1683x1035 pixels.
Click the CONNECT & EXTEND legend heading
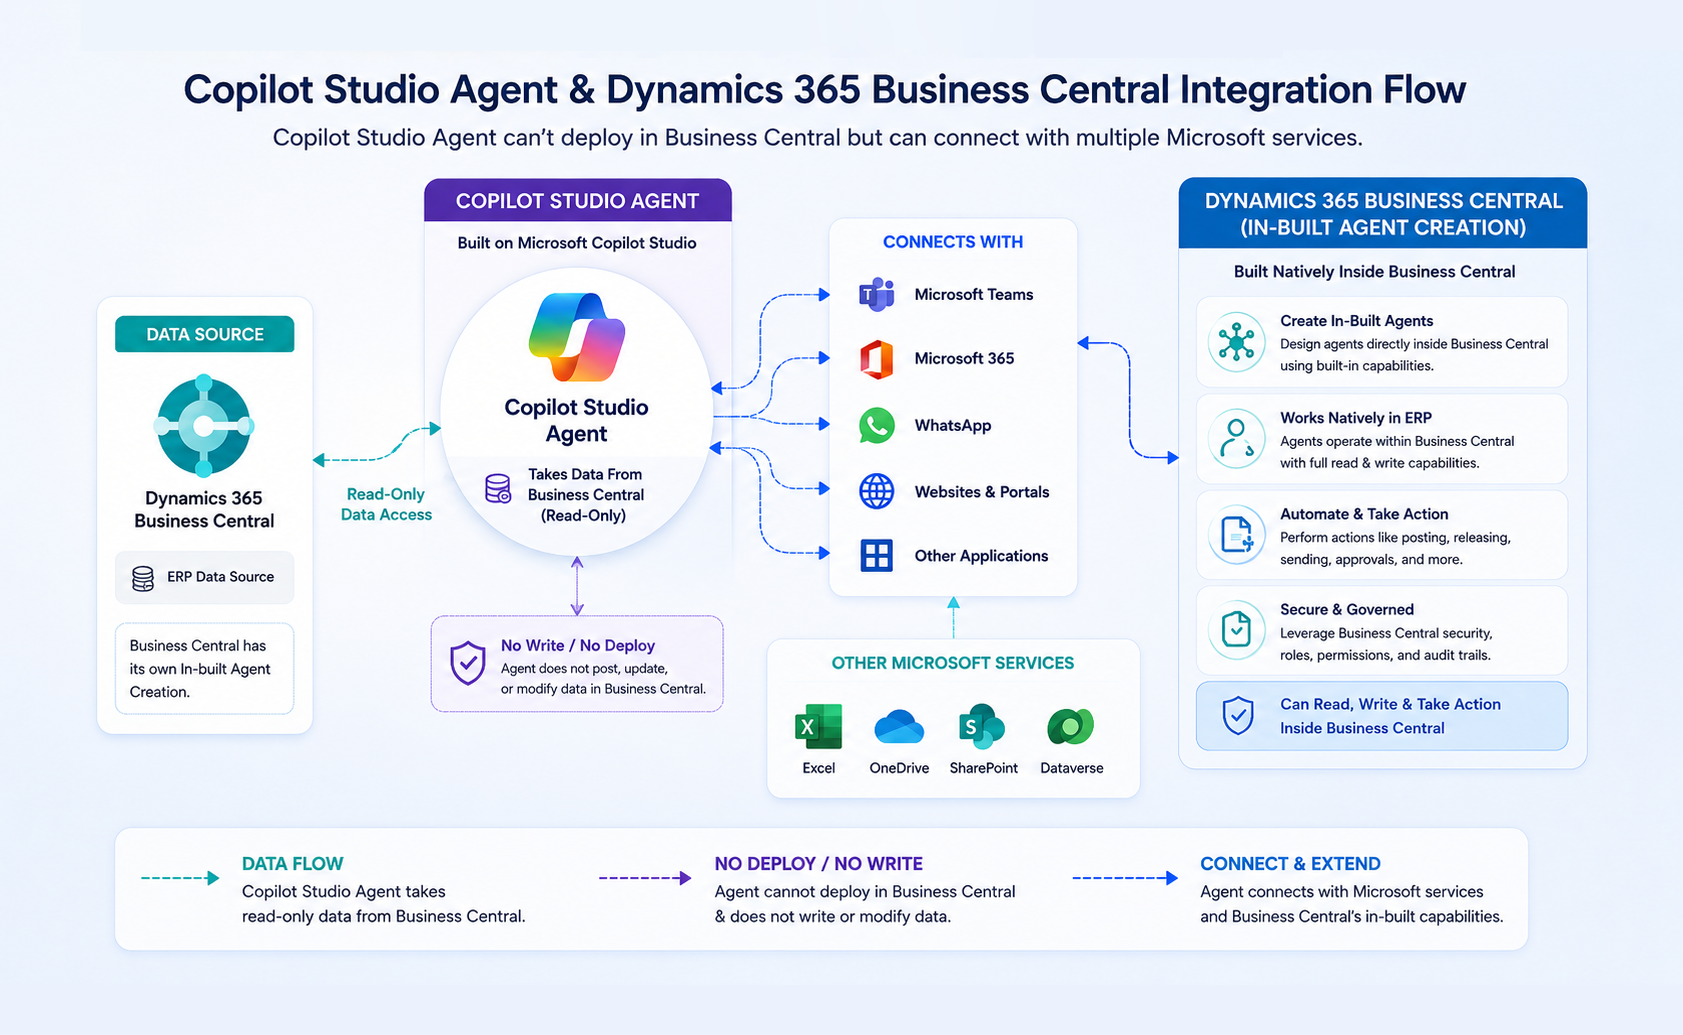click(1290, 864)
